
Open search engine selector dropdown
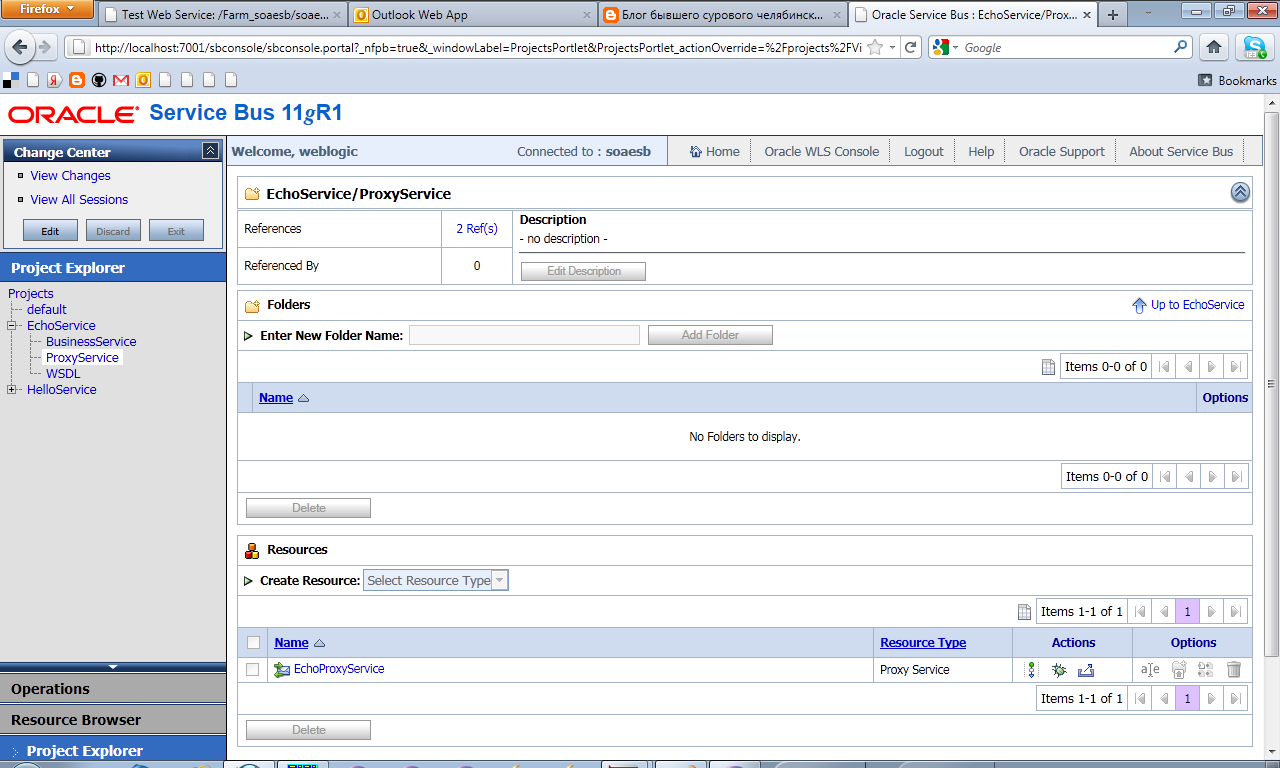[946, 47]
